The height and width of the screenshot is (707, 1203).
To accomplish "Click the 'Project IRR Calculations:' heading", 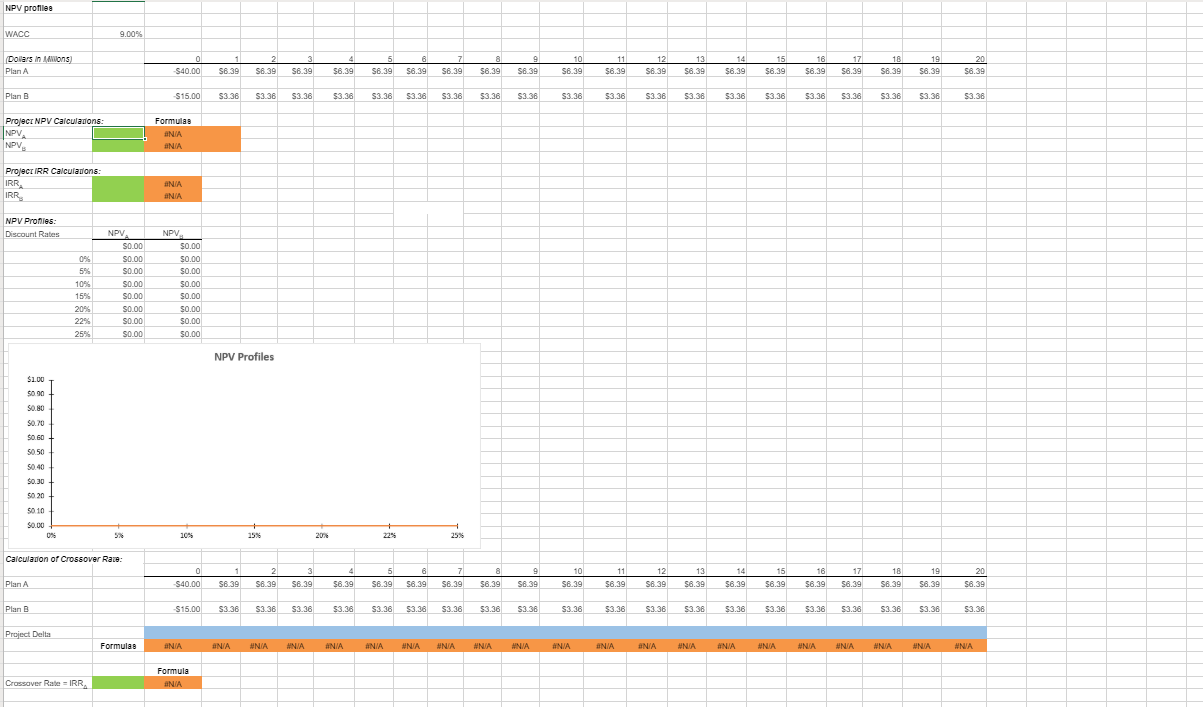I will coord(53,171).
